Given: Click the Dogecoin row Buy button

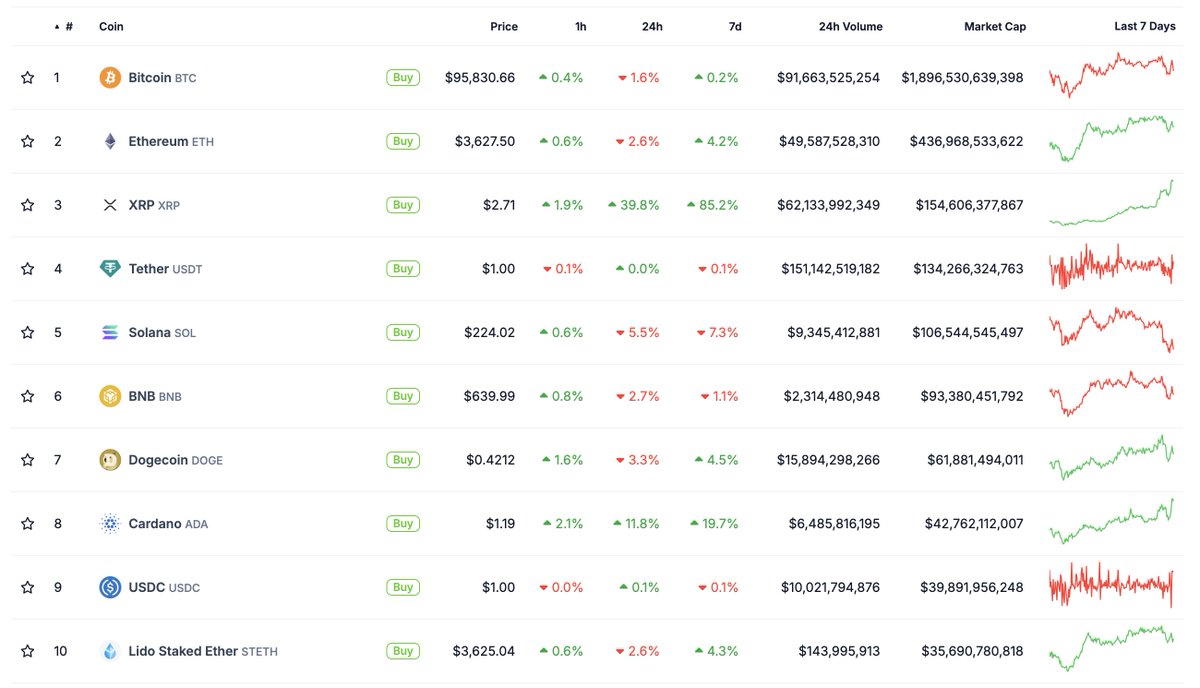Looking at the screenshot, I should tap(403, 460).
